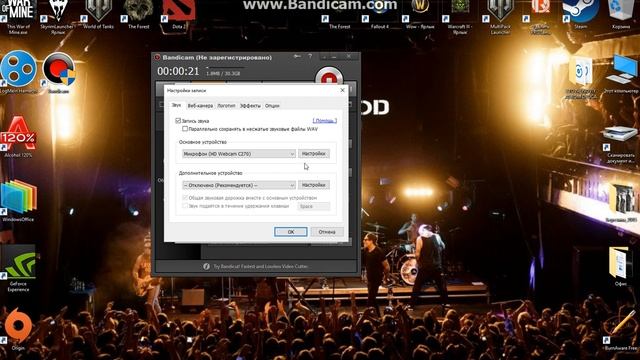
Task: Open the Origin desktop shortcut
Action: click(x=18, y=329)
